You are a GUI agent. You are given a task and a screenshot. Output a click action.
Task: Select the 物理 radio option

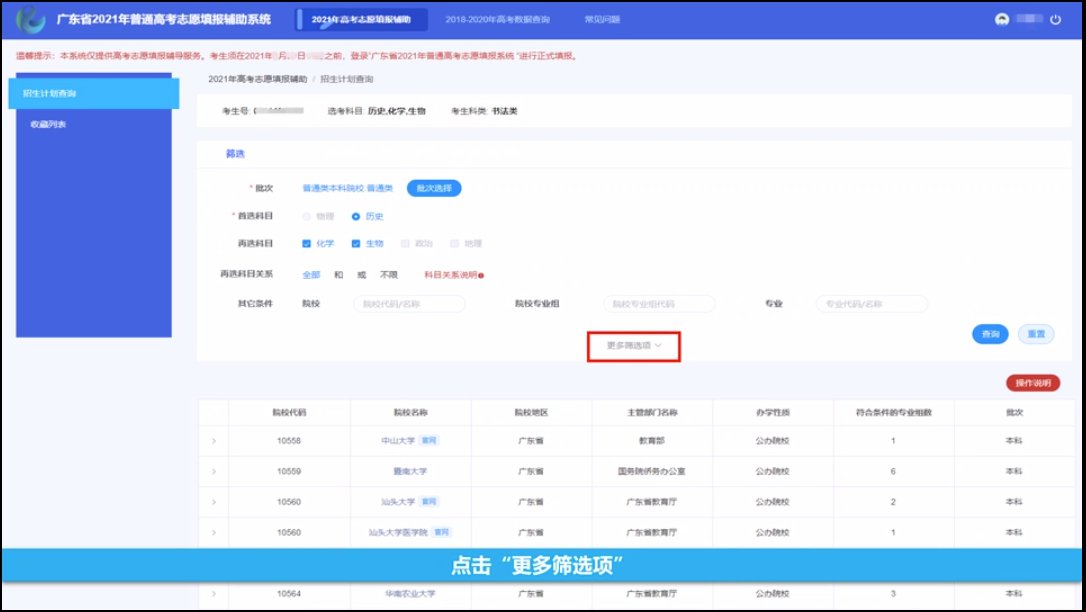(307, 216)
